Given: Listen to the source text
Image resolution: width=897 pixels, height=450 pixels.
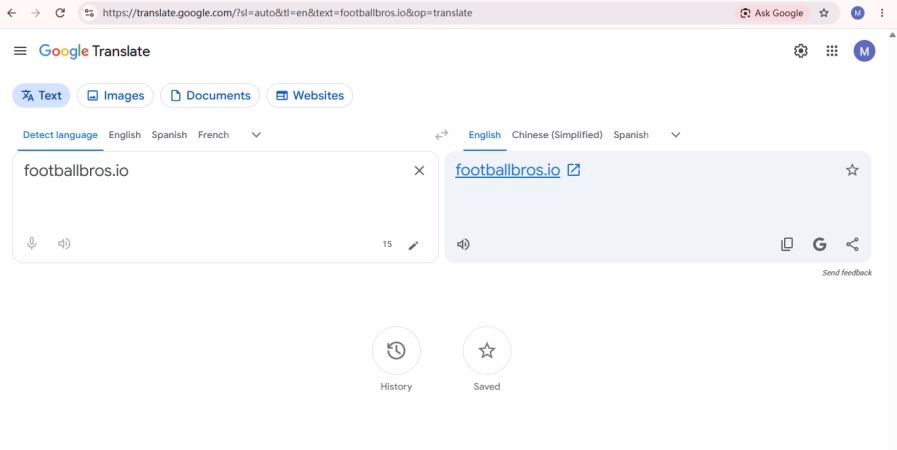Looking at the screenshot, I should (64, 244).
